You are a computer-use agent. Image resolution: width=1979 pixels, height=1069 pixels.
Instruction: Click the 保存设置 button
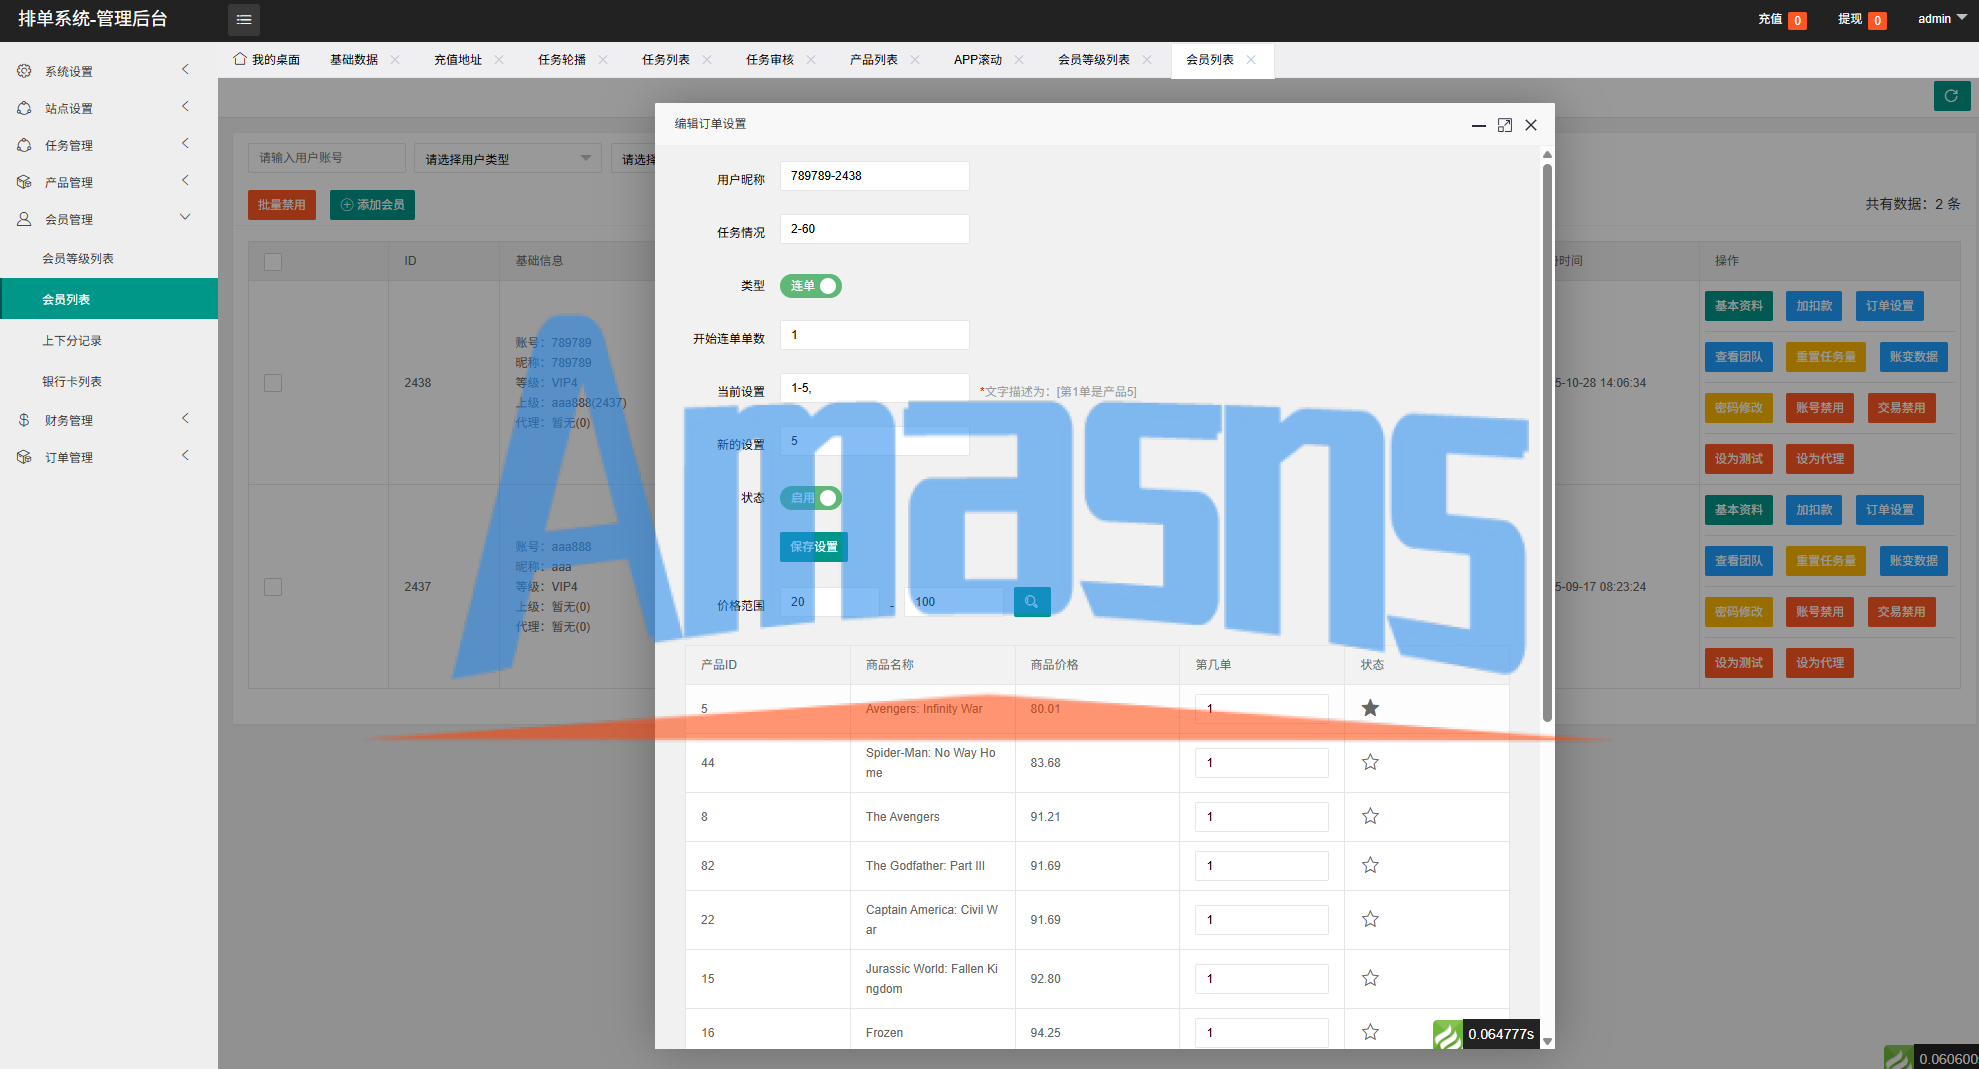click(x=813, y=547)
